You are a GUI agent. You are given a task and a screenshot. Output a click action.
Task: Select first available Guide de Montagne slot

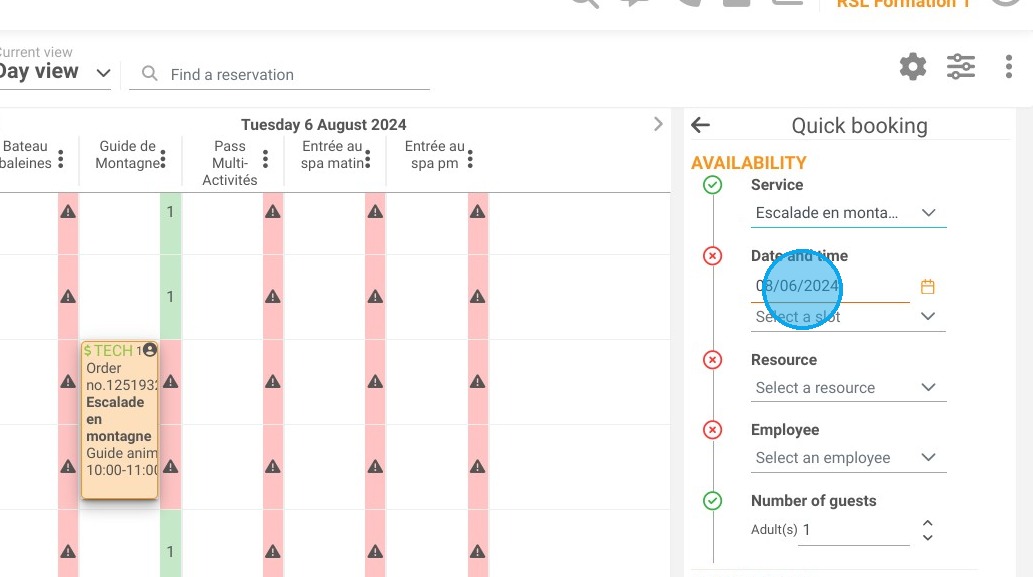click(x=170, y=212)
